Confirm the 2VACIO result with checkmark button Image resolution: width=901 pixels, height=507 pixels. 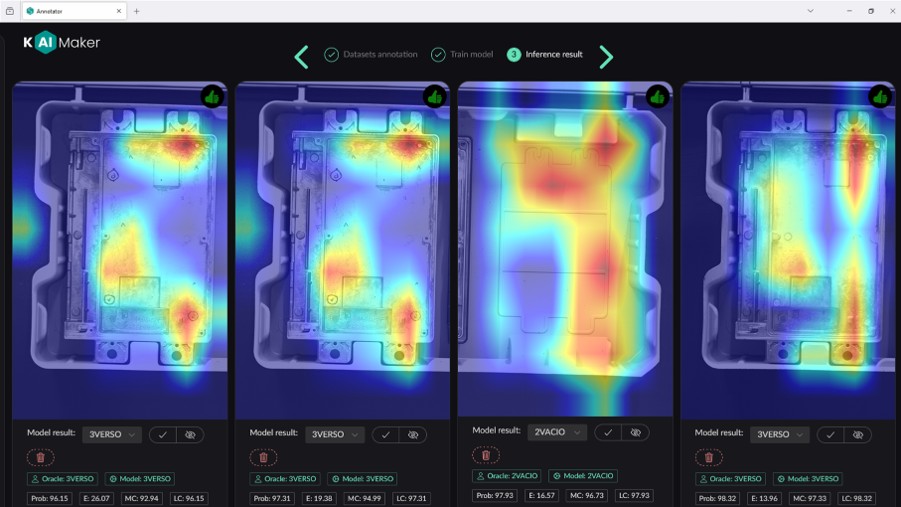pyautogui.click(x=607, y=433)
